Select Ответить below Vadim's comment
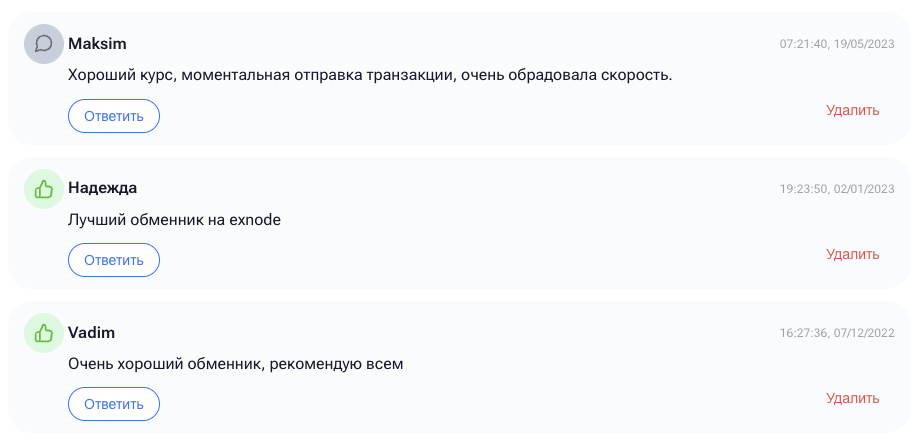Viewport: 922px width, 444px height. coord(114,404)
